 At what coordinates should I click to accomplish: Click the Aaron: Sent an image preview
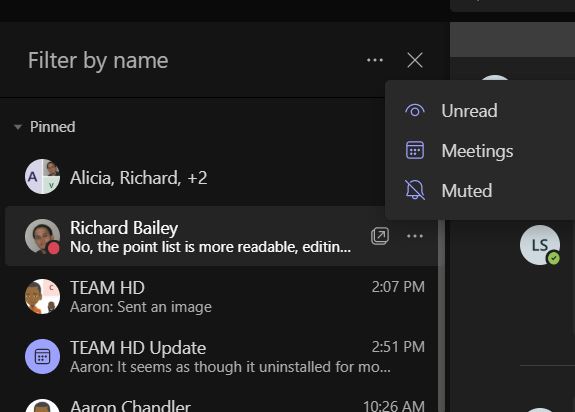pos(141,307)
